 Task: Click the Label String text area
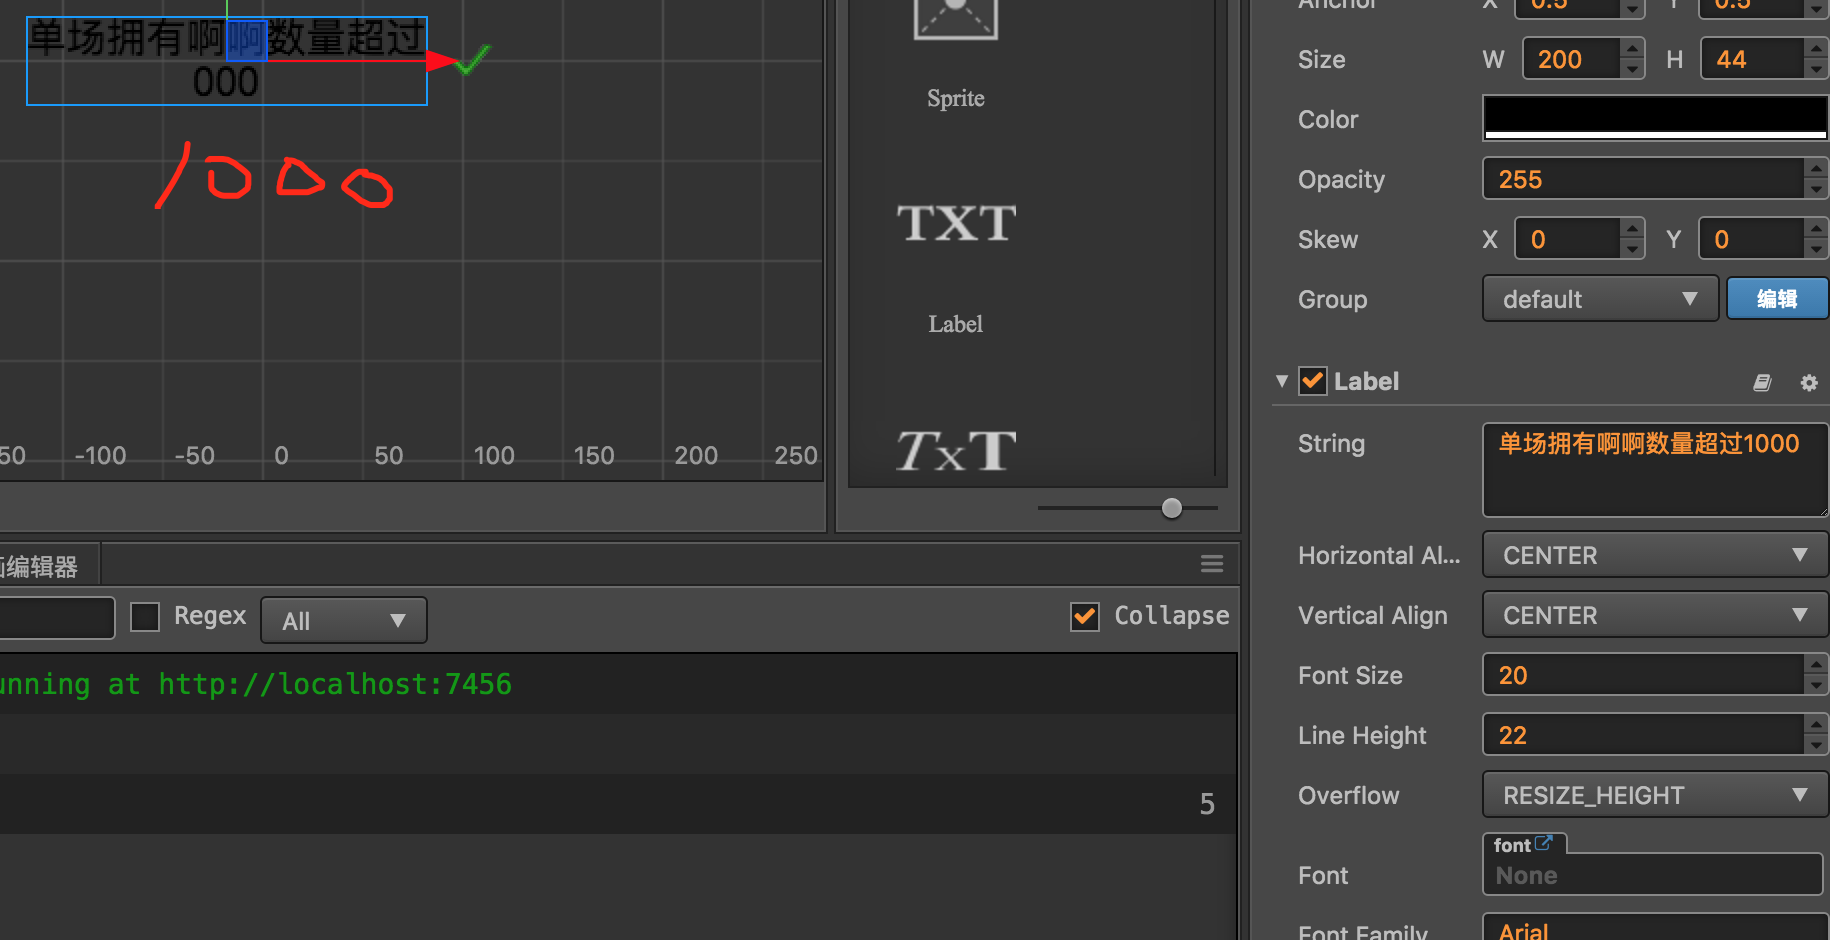pyautogui.click(x=1655, y=469)
